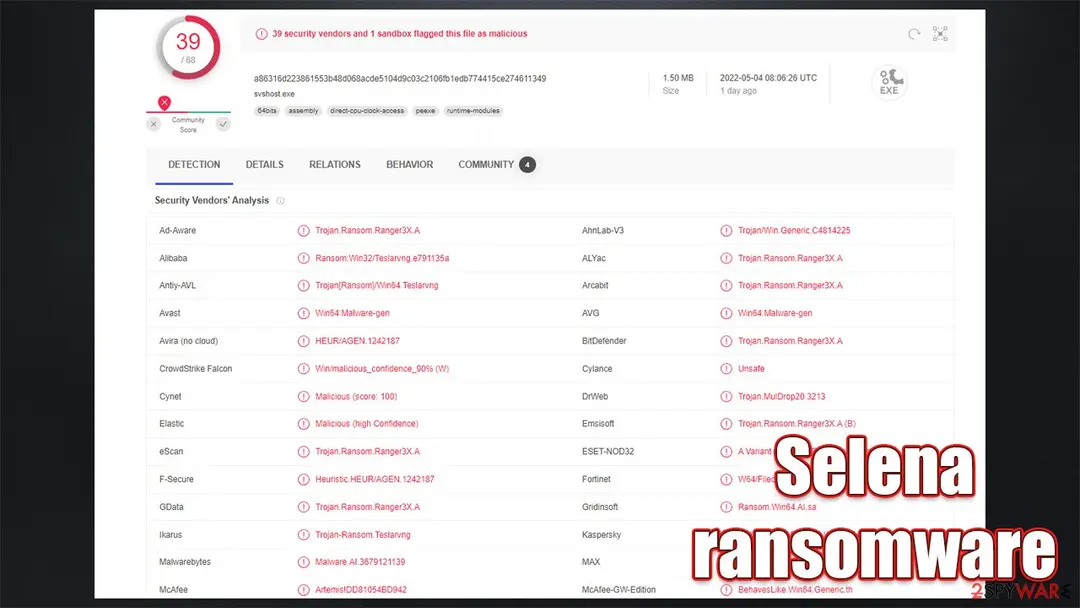Screen dimensions: 1080x608
Task: Click the 2022-05-04 08:06:26 UTC timestamp
Action: pyautogui.click(x=769, y=78)
